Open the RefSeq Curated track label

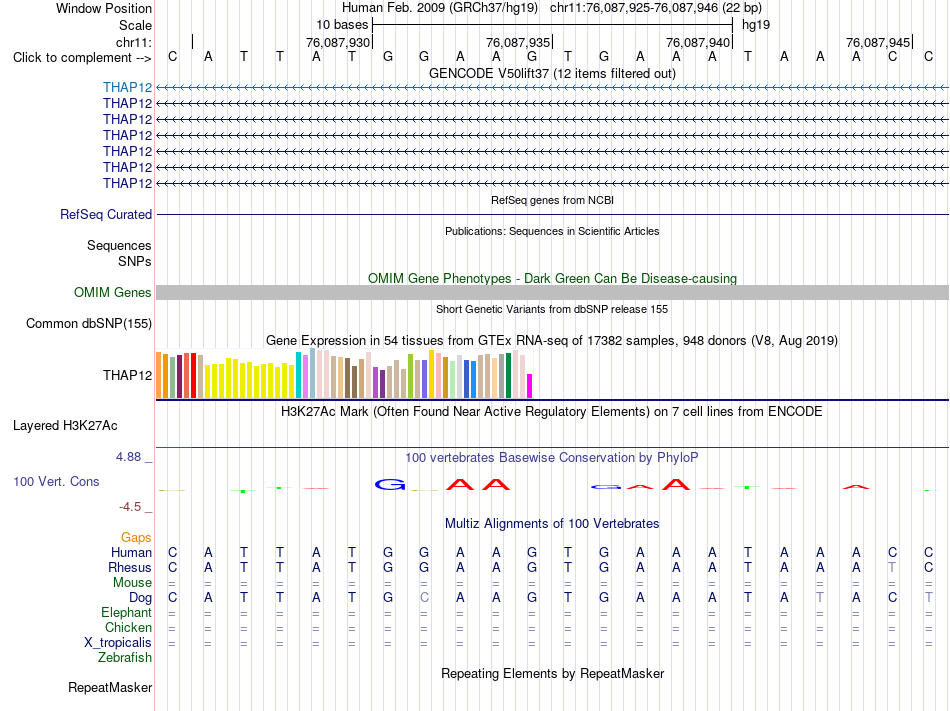pyautogui.click(x=106, y=214)
